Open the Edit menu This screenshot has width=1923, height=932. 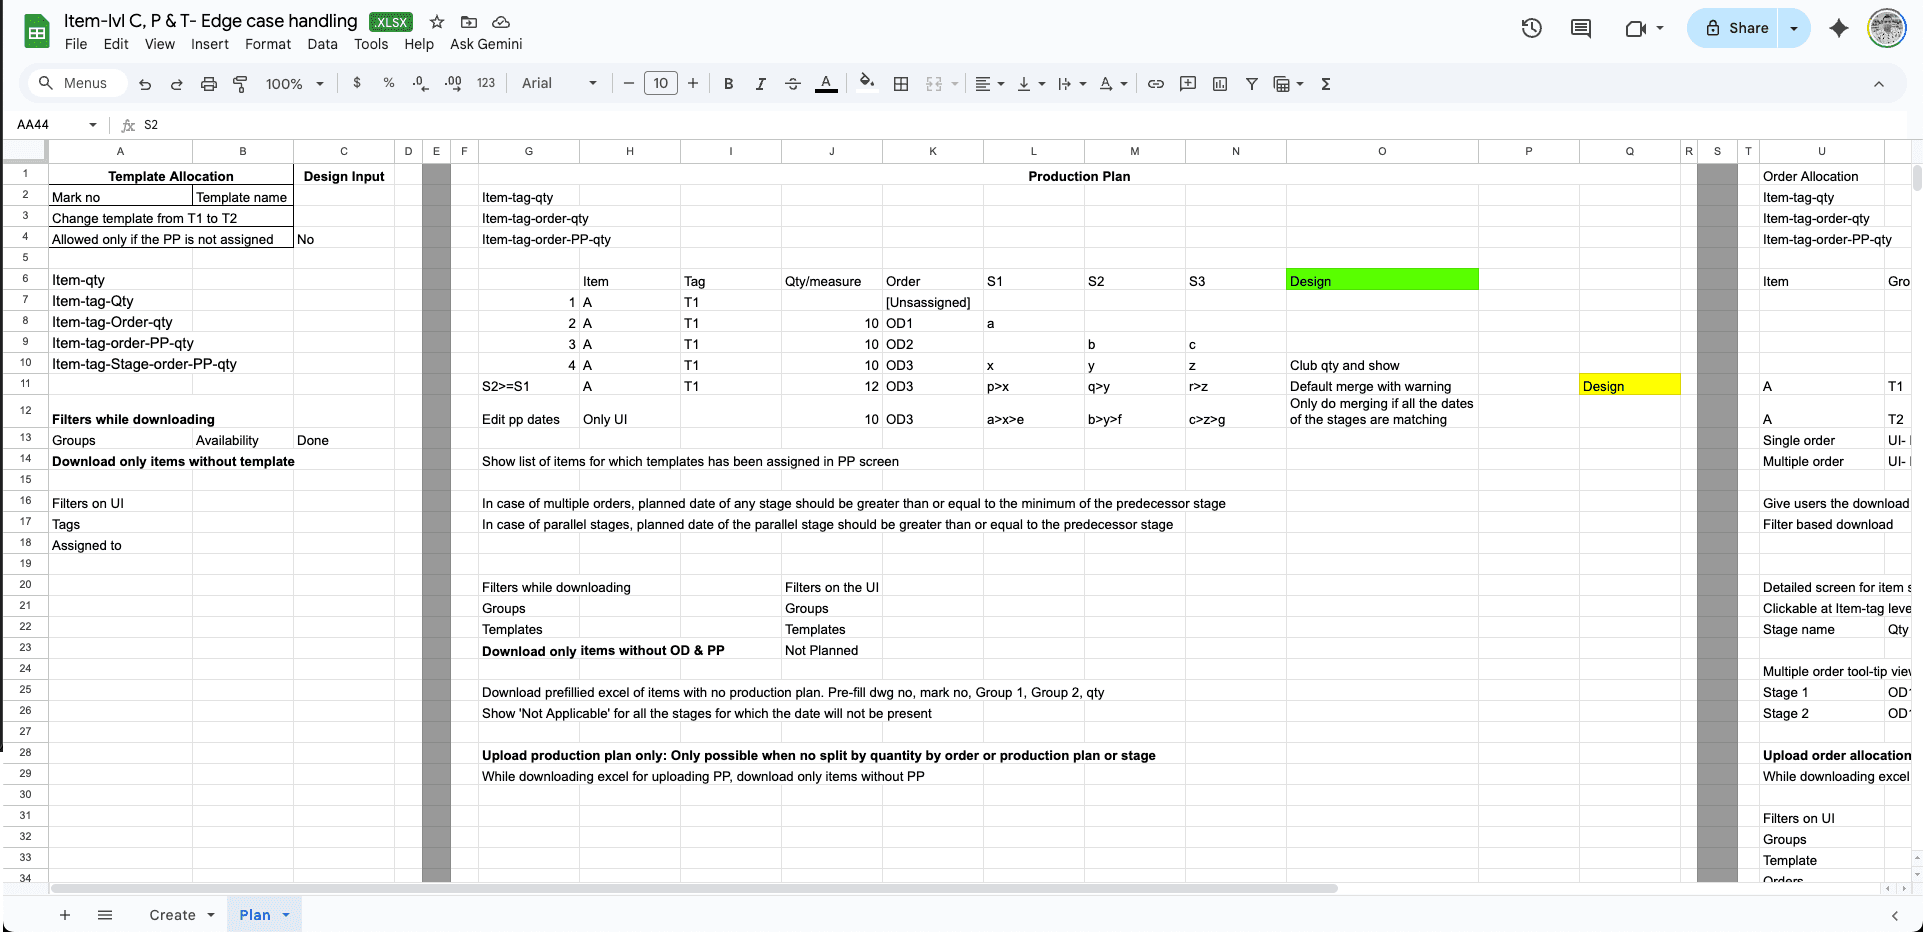116,44
